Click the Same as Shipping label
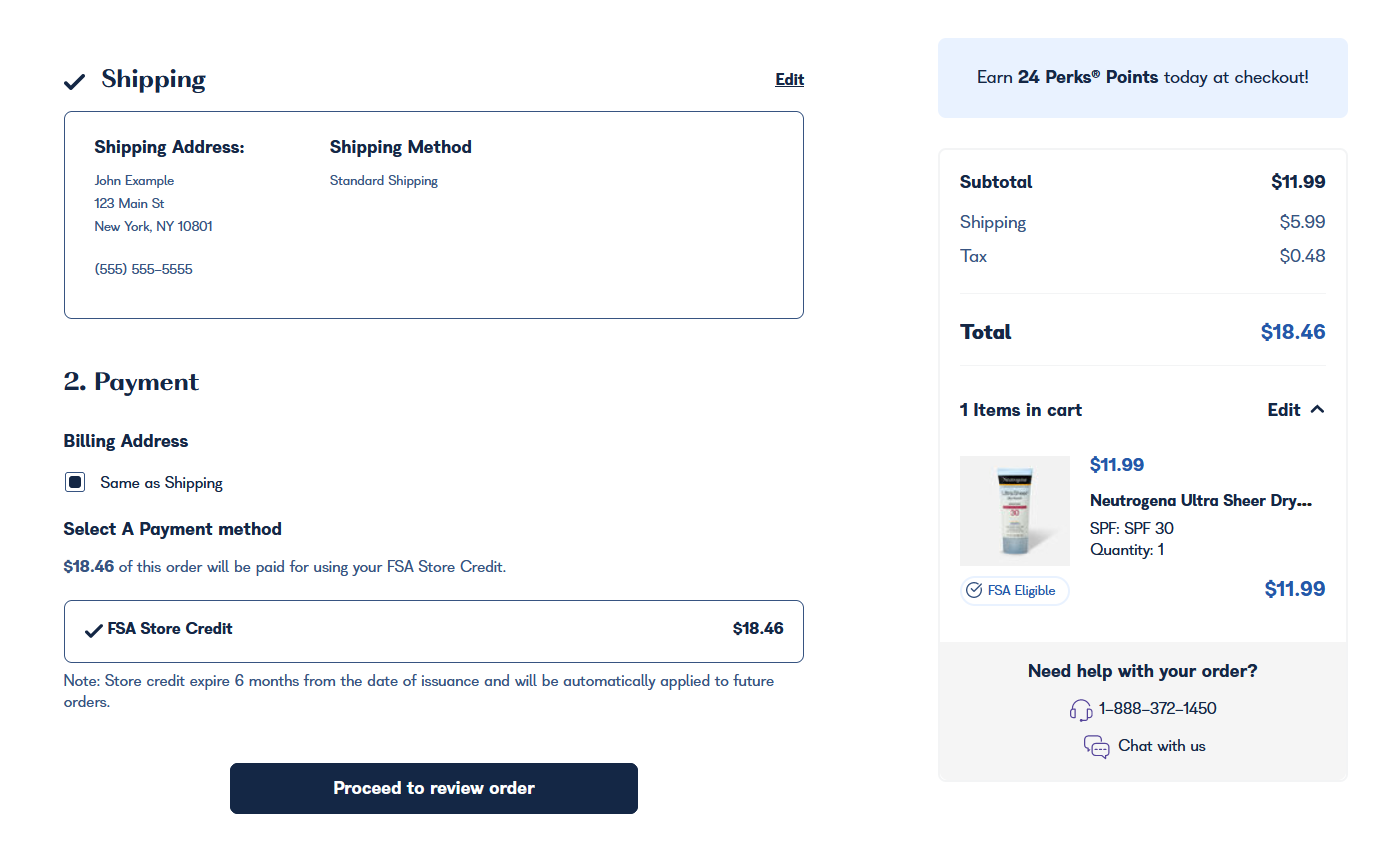This screenshot has height=866, width=1397. 161,483
